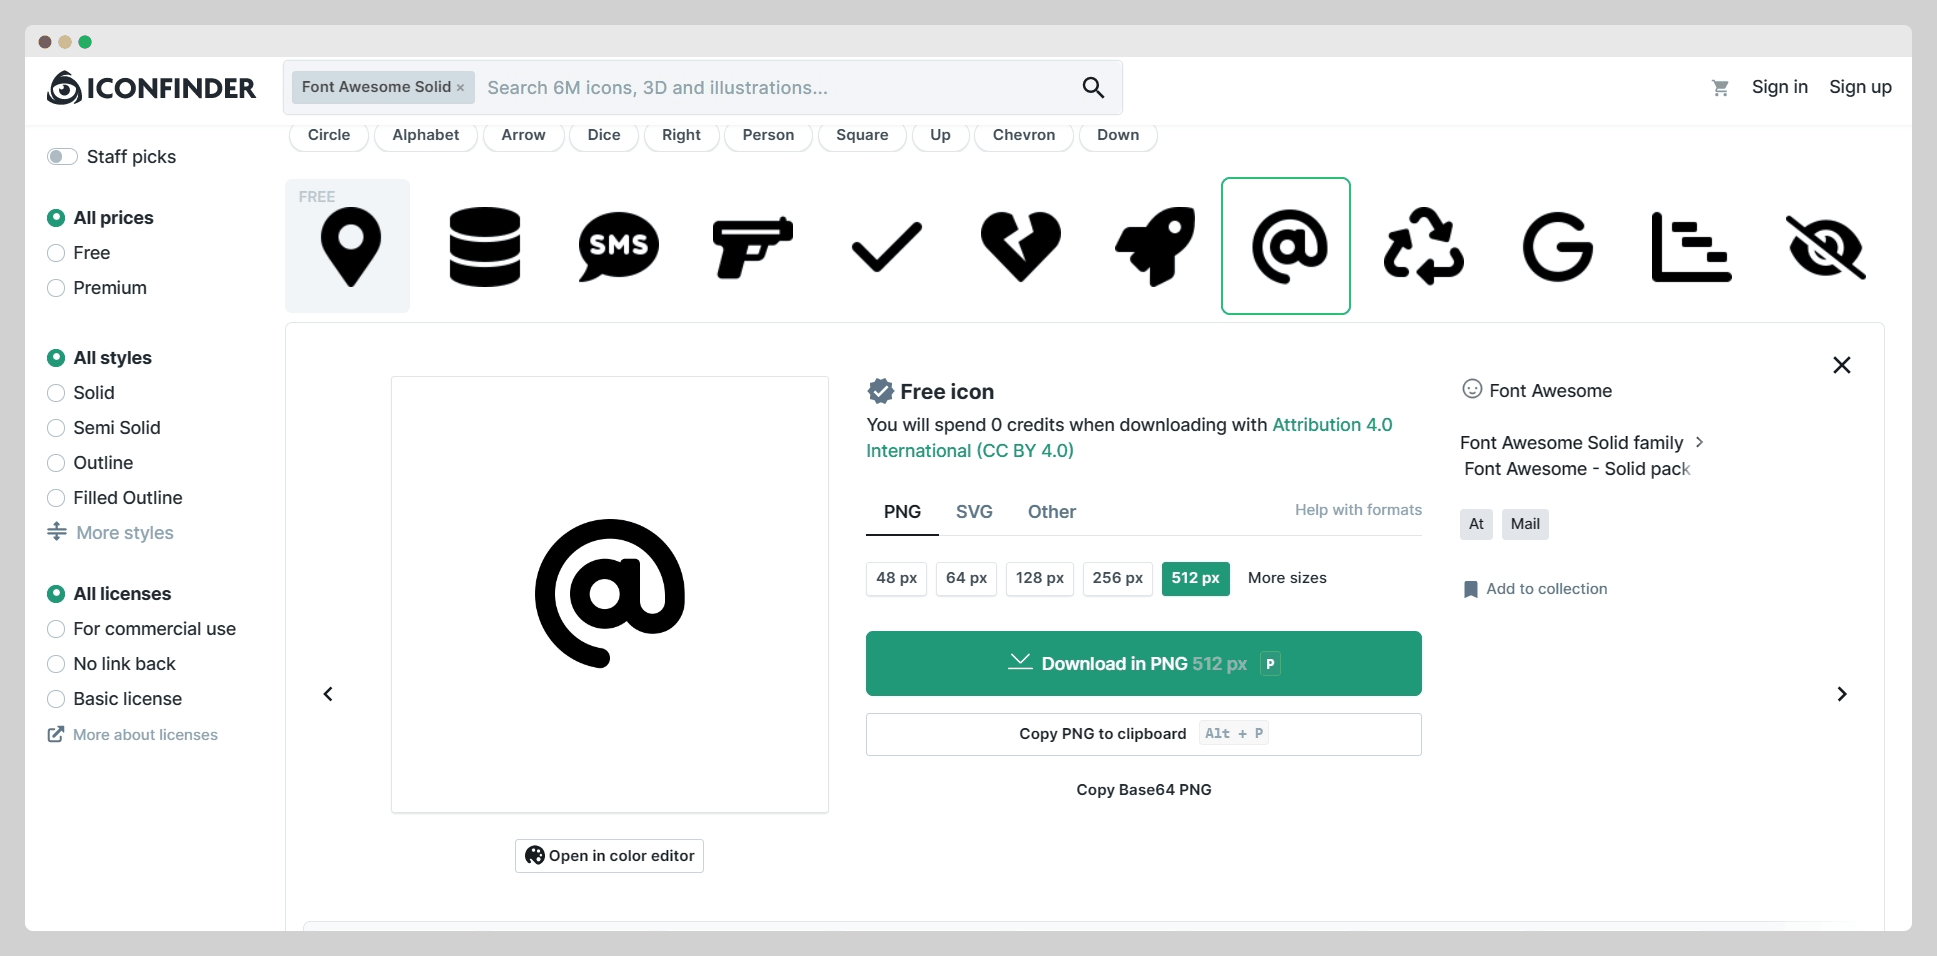Select For commercial use license

57,629
